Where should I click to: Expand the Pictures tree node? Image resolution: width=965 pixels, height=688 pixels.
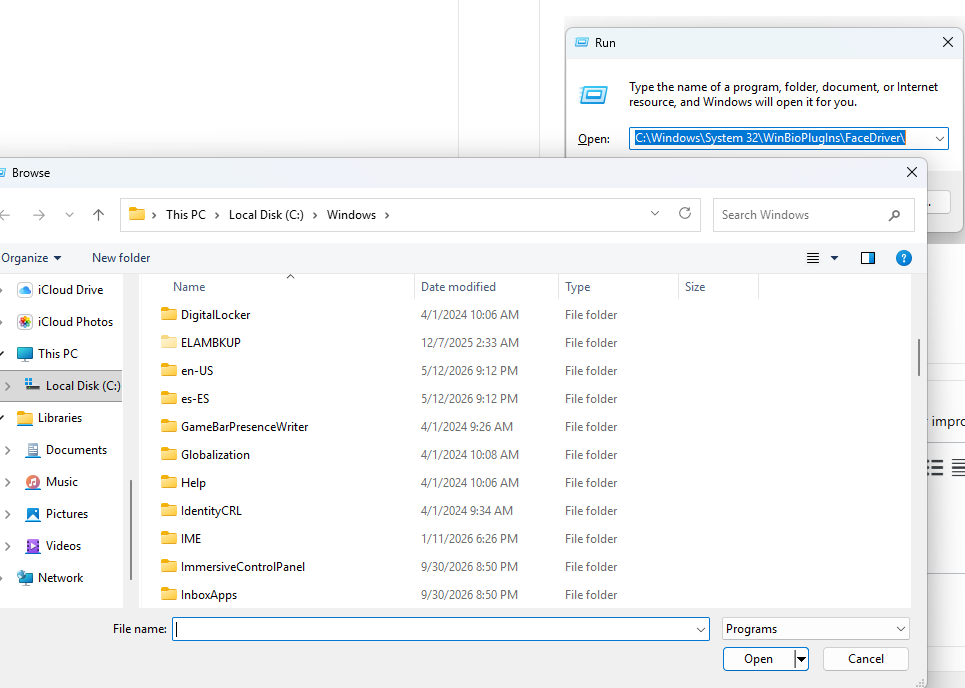(x=7, y=514)
